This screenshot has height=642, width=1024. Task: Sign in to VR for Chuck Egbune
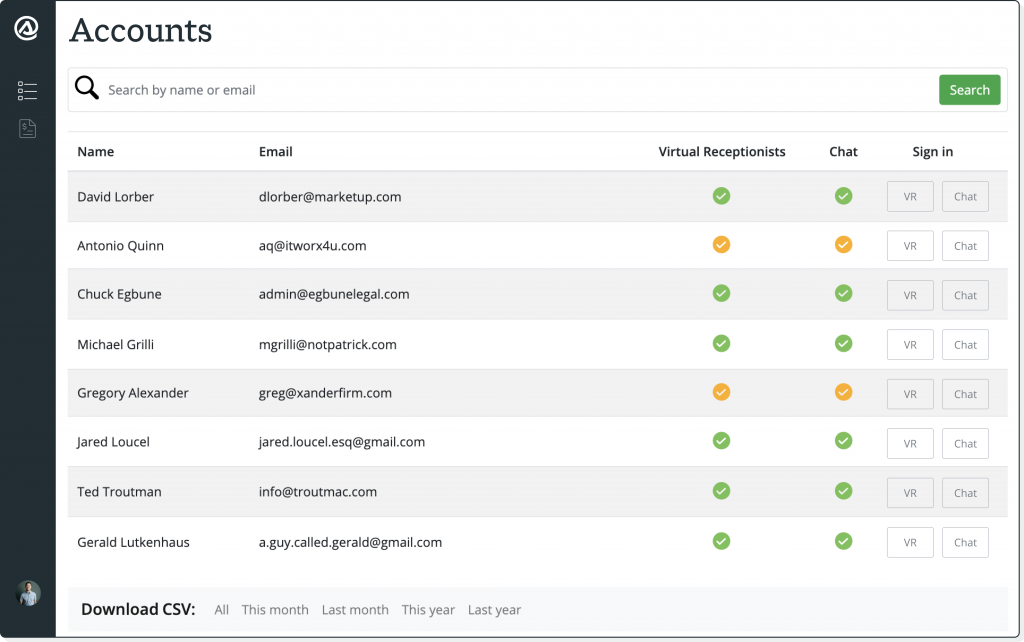[909, 295]
